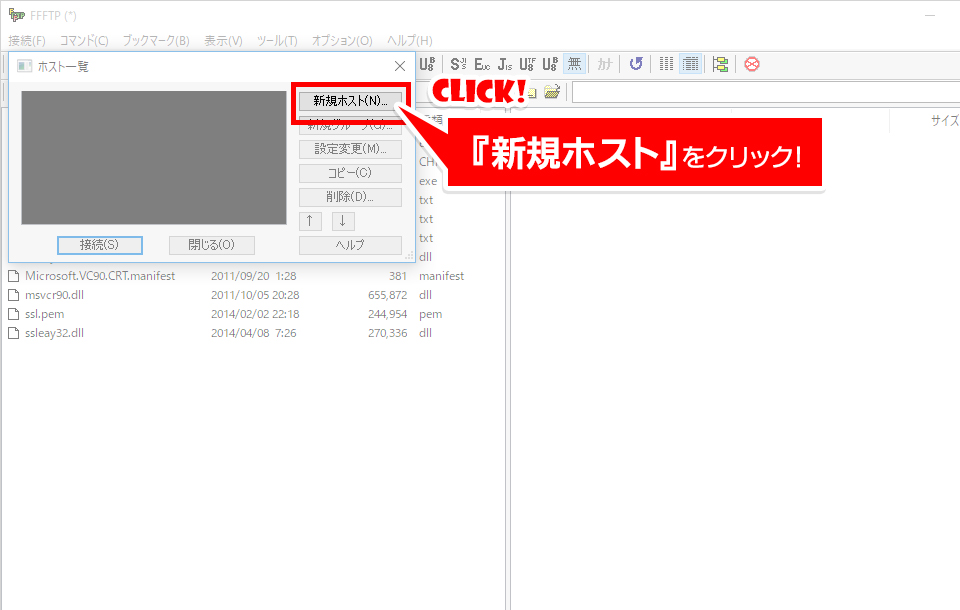Click date 2014/02/02 22:18
Screen dimensions: 960x610
tap(255, 314)
